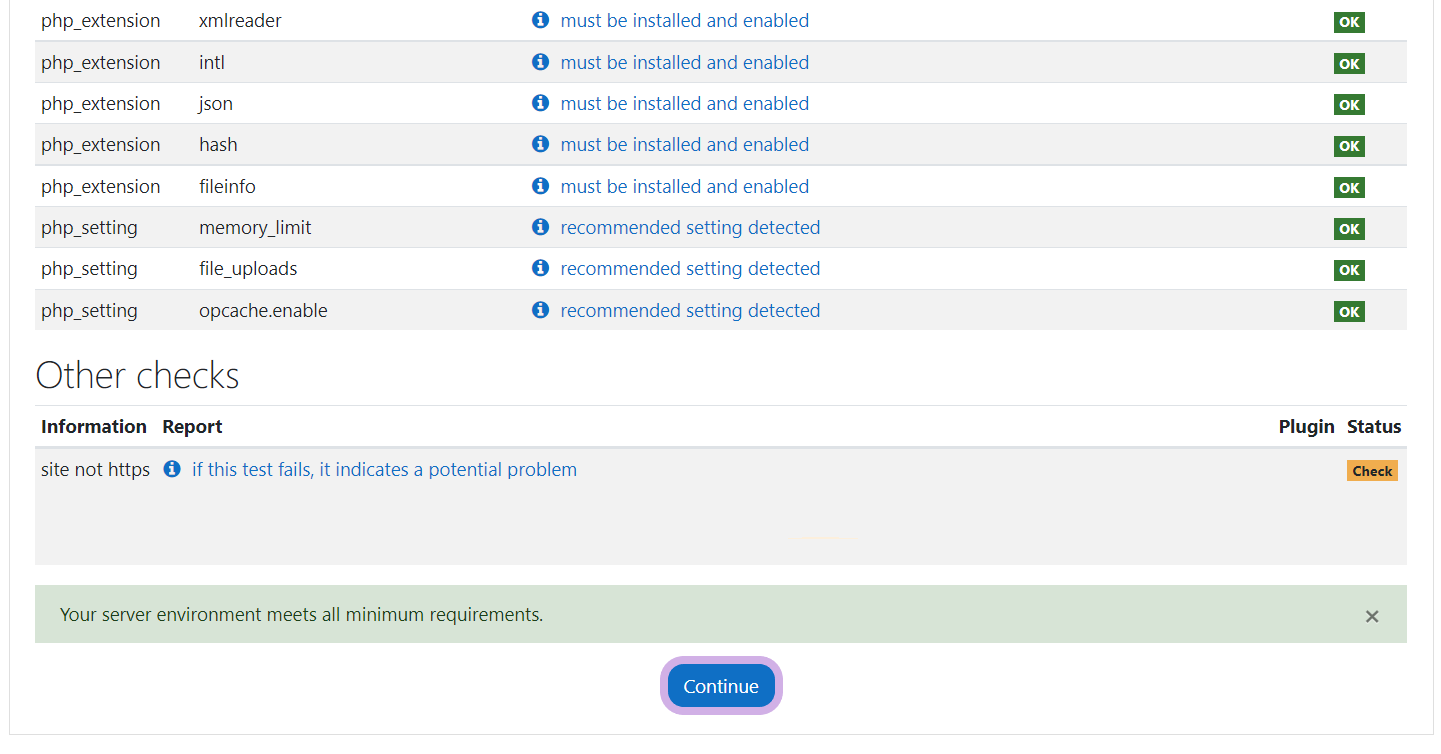
Task: Click info icon for fileinfo extension
Action: coord(540,186)
